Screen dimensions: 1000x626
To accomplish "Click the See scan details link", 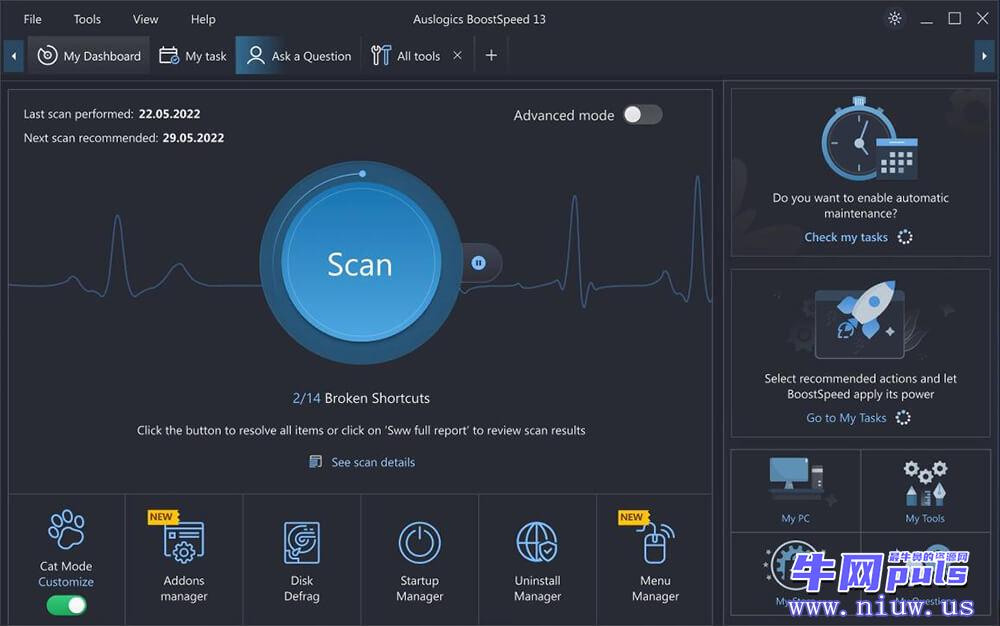I will click(x=373, y=462).
